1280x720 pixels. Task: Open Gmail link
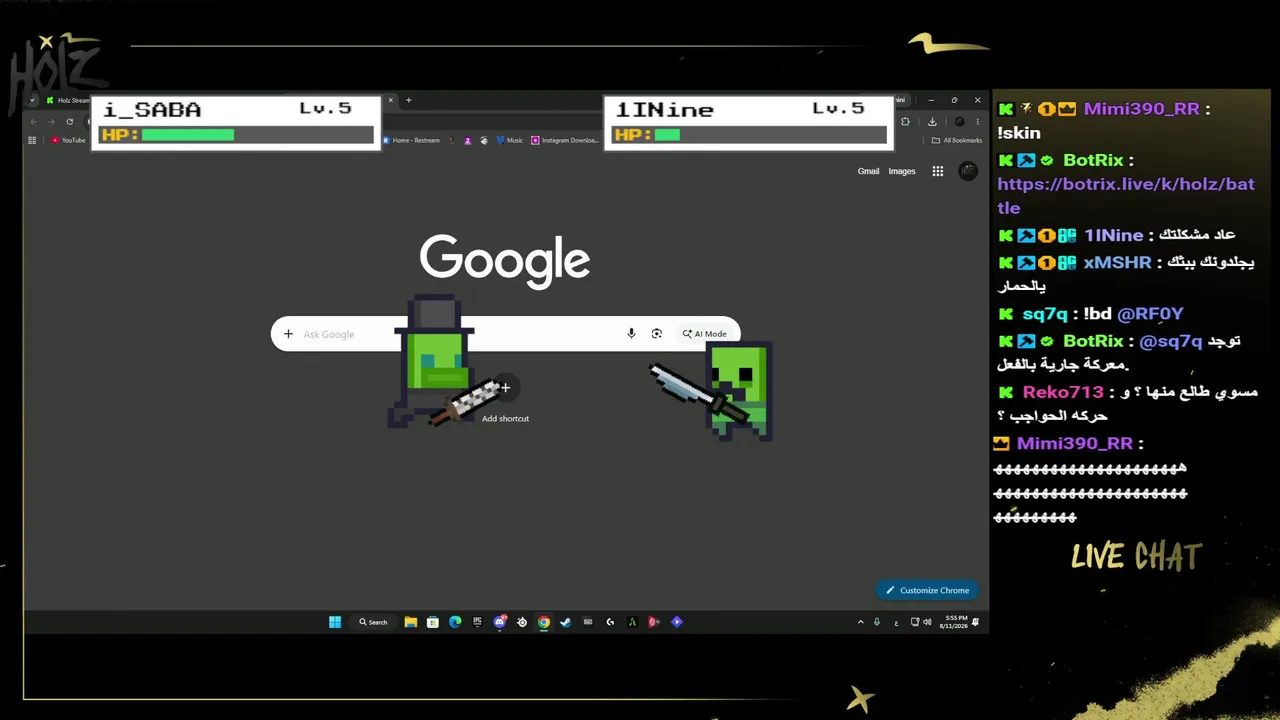click(868, 171)
